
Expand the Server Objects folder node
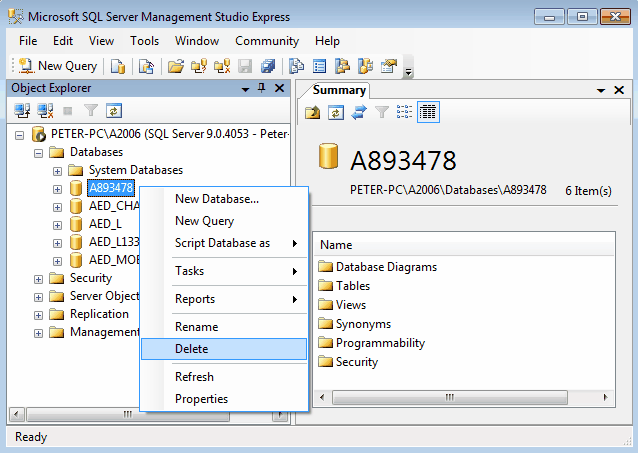click(38, 297)
